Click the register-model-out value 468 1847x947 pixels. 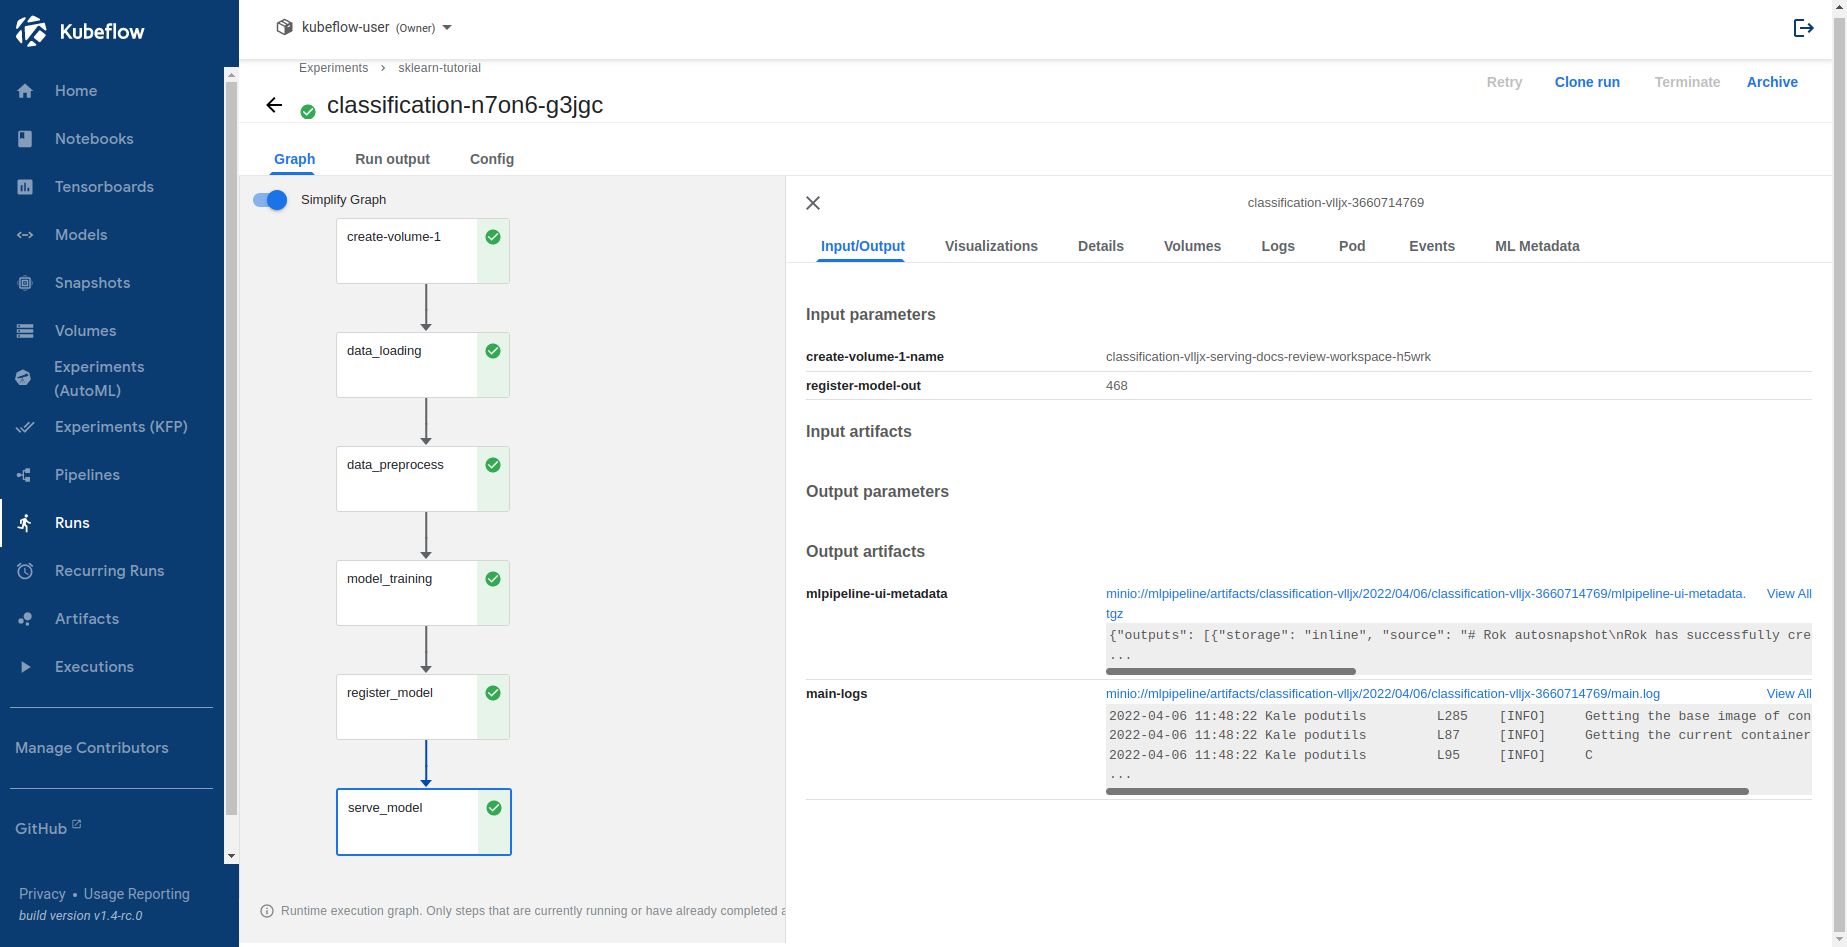1117,386
